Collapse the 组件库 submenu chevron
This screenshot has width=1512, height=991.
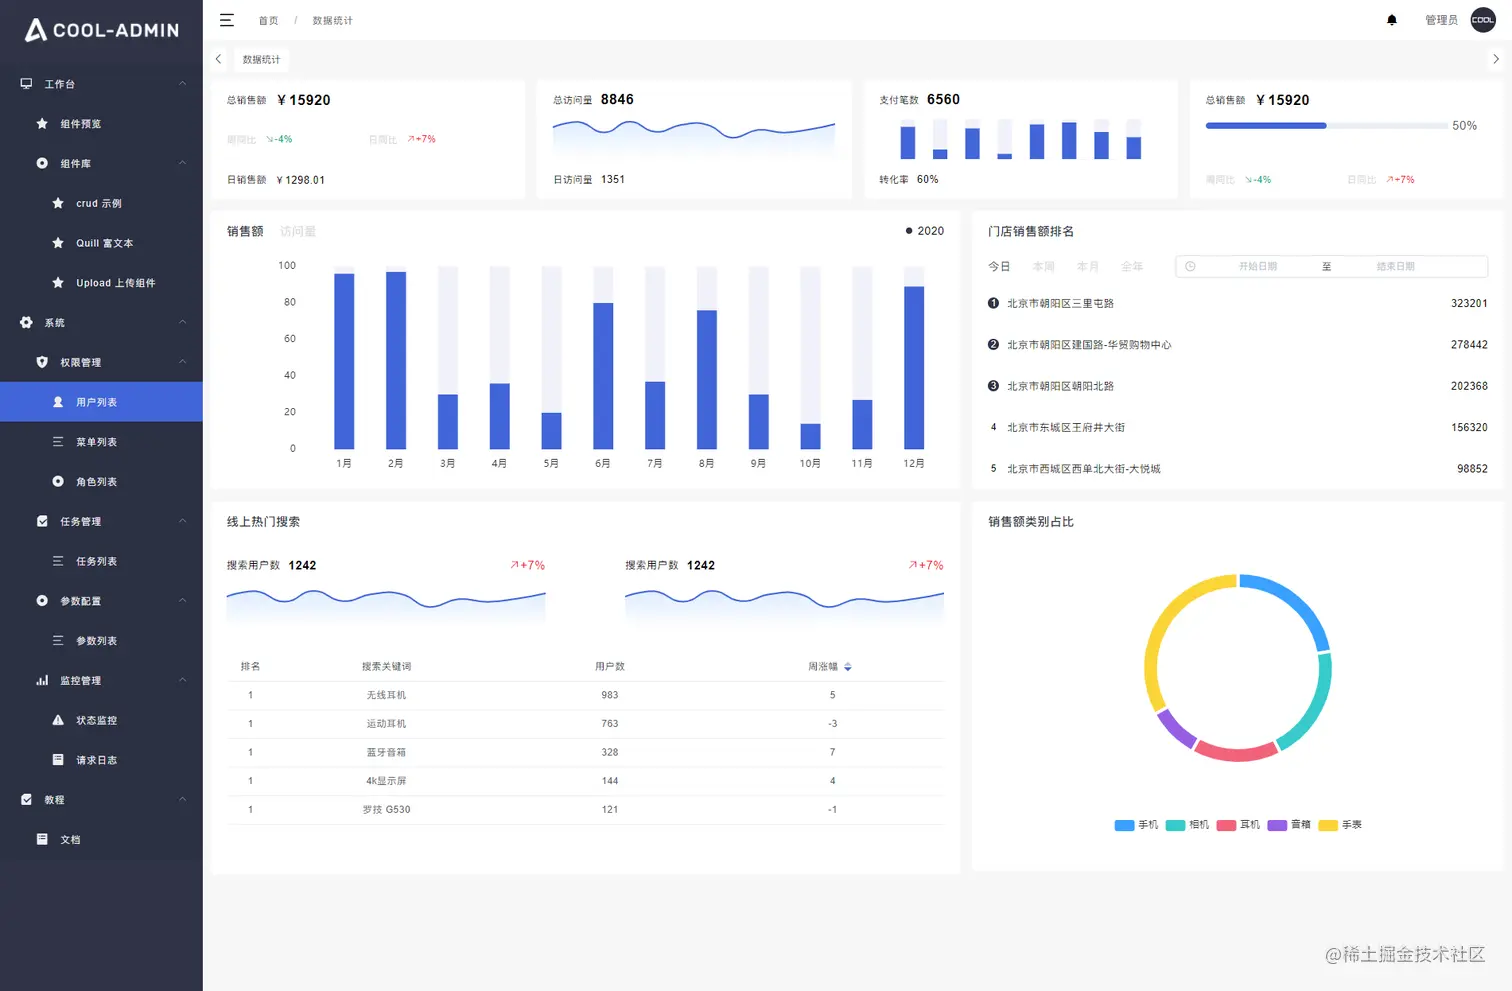[182, 163]
